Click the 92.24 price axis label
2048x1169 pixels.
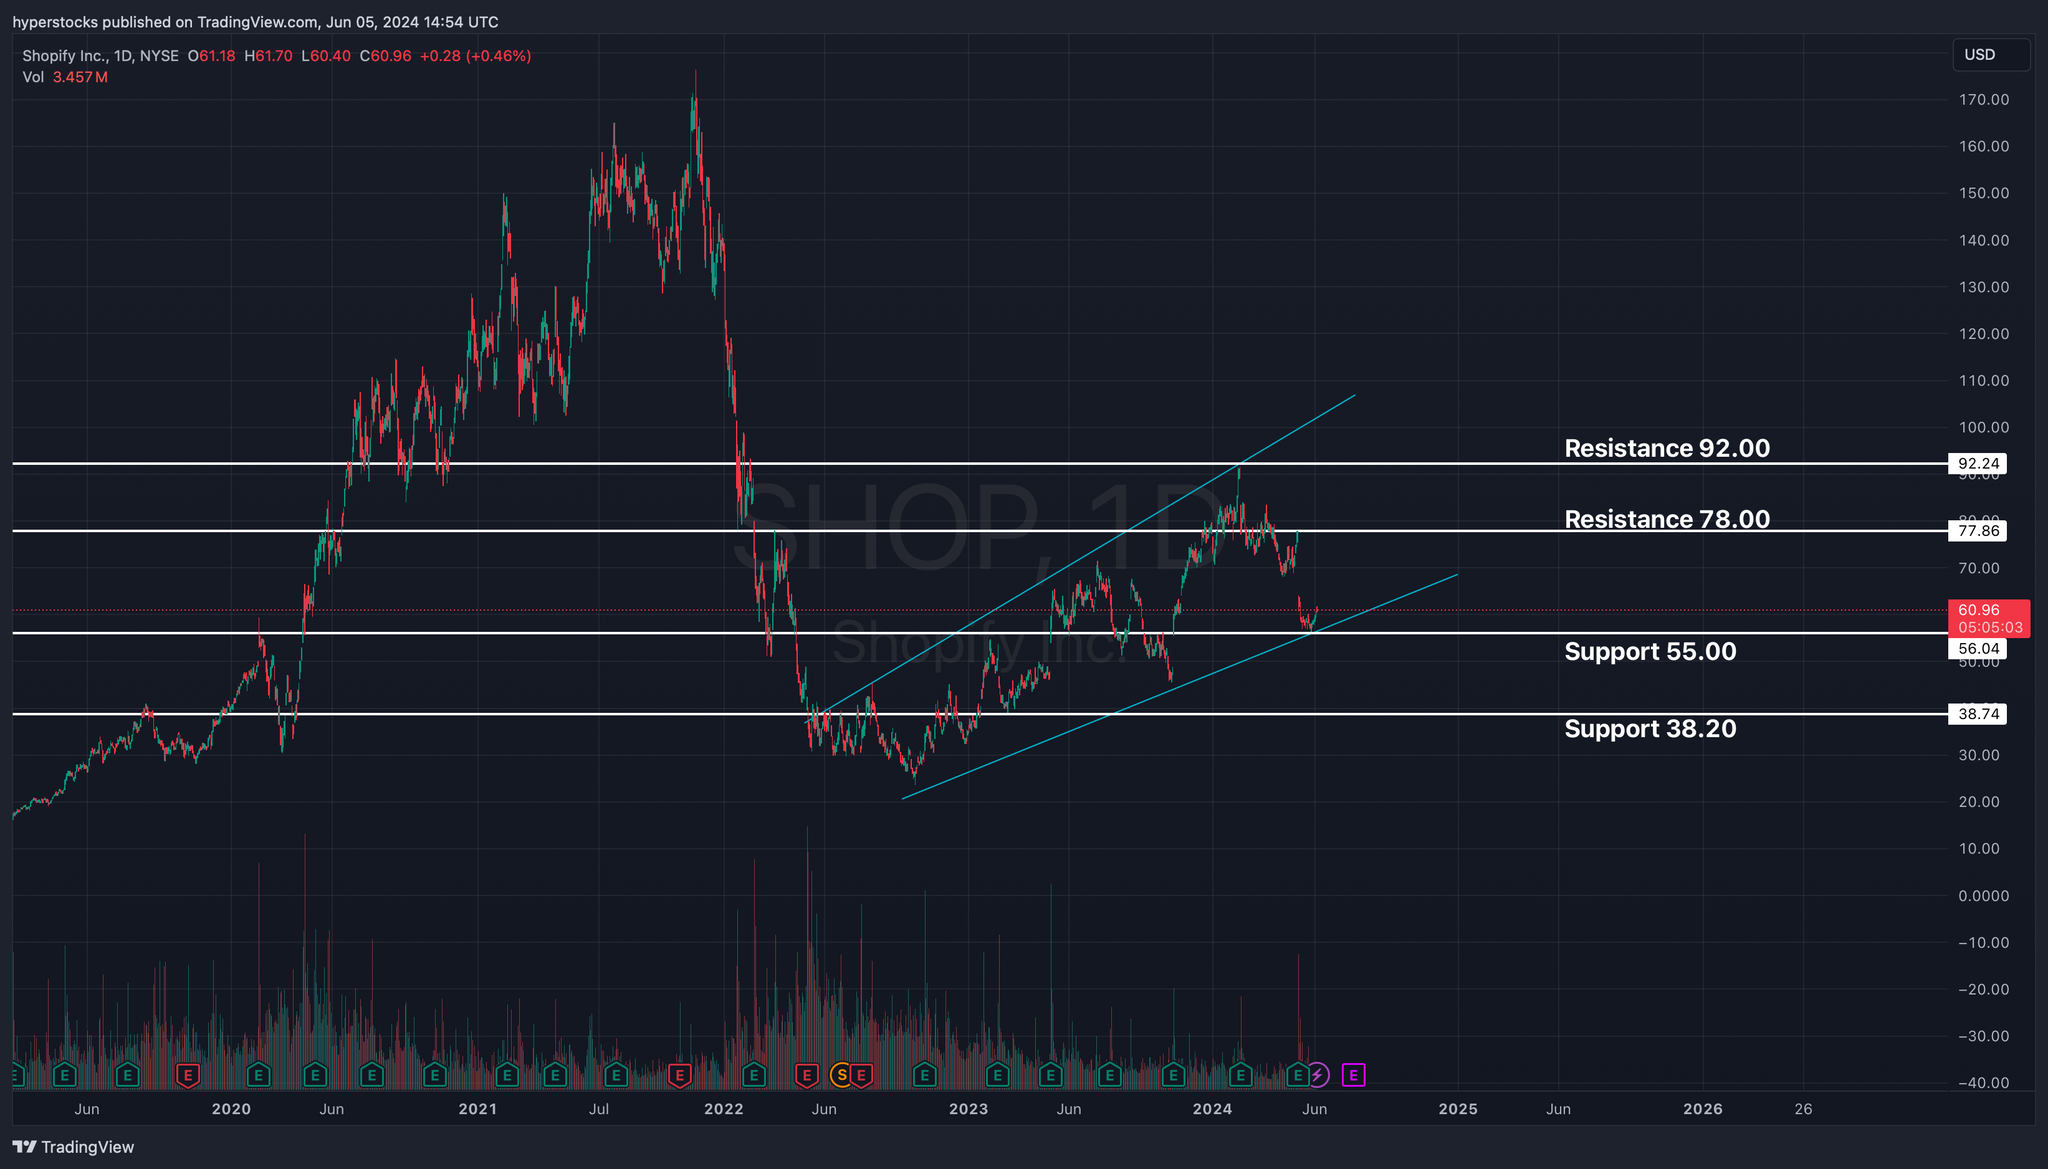1978,464
